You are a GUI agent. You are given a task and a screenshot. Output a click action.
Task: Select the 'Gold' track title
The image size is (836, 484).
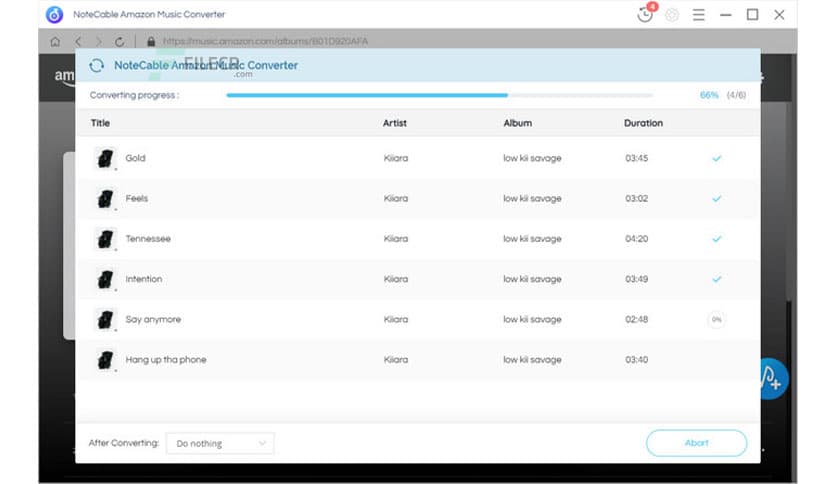[x=135, y=158]
